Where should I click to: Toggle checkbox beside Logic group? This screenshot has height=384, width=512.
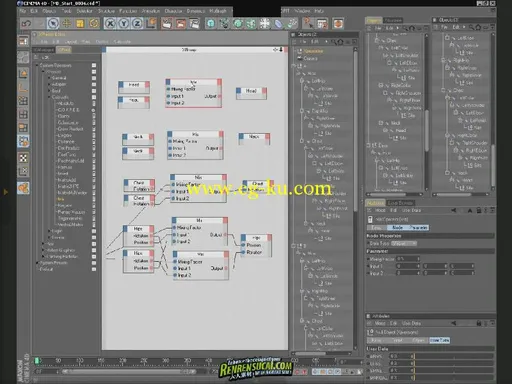94,231
